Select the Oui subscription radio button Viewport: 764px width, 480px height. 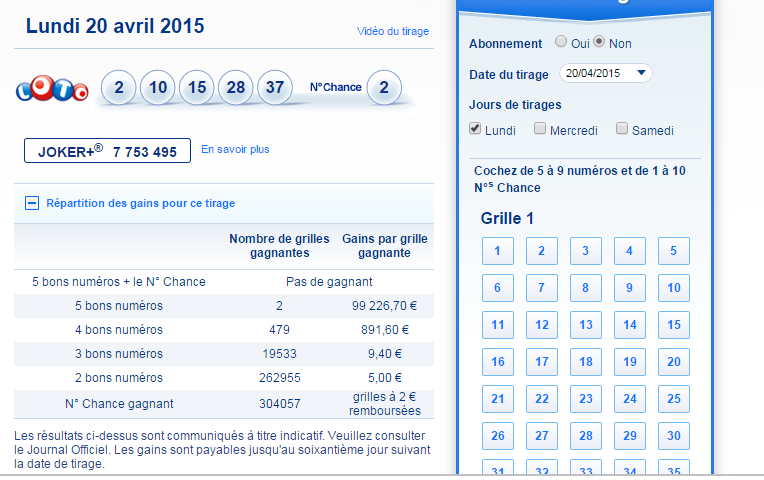(x=560, y=42)
